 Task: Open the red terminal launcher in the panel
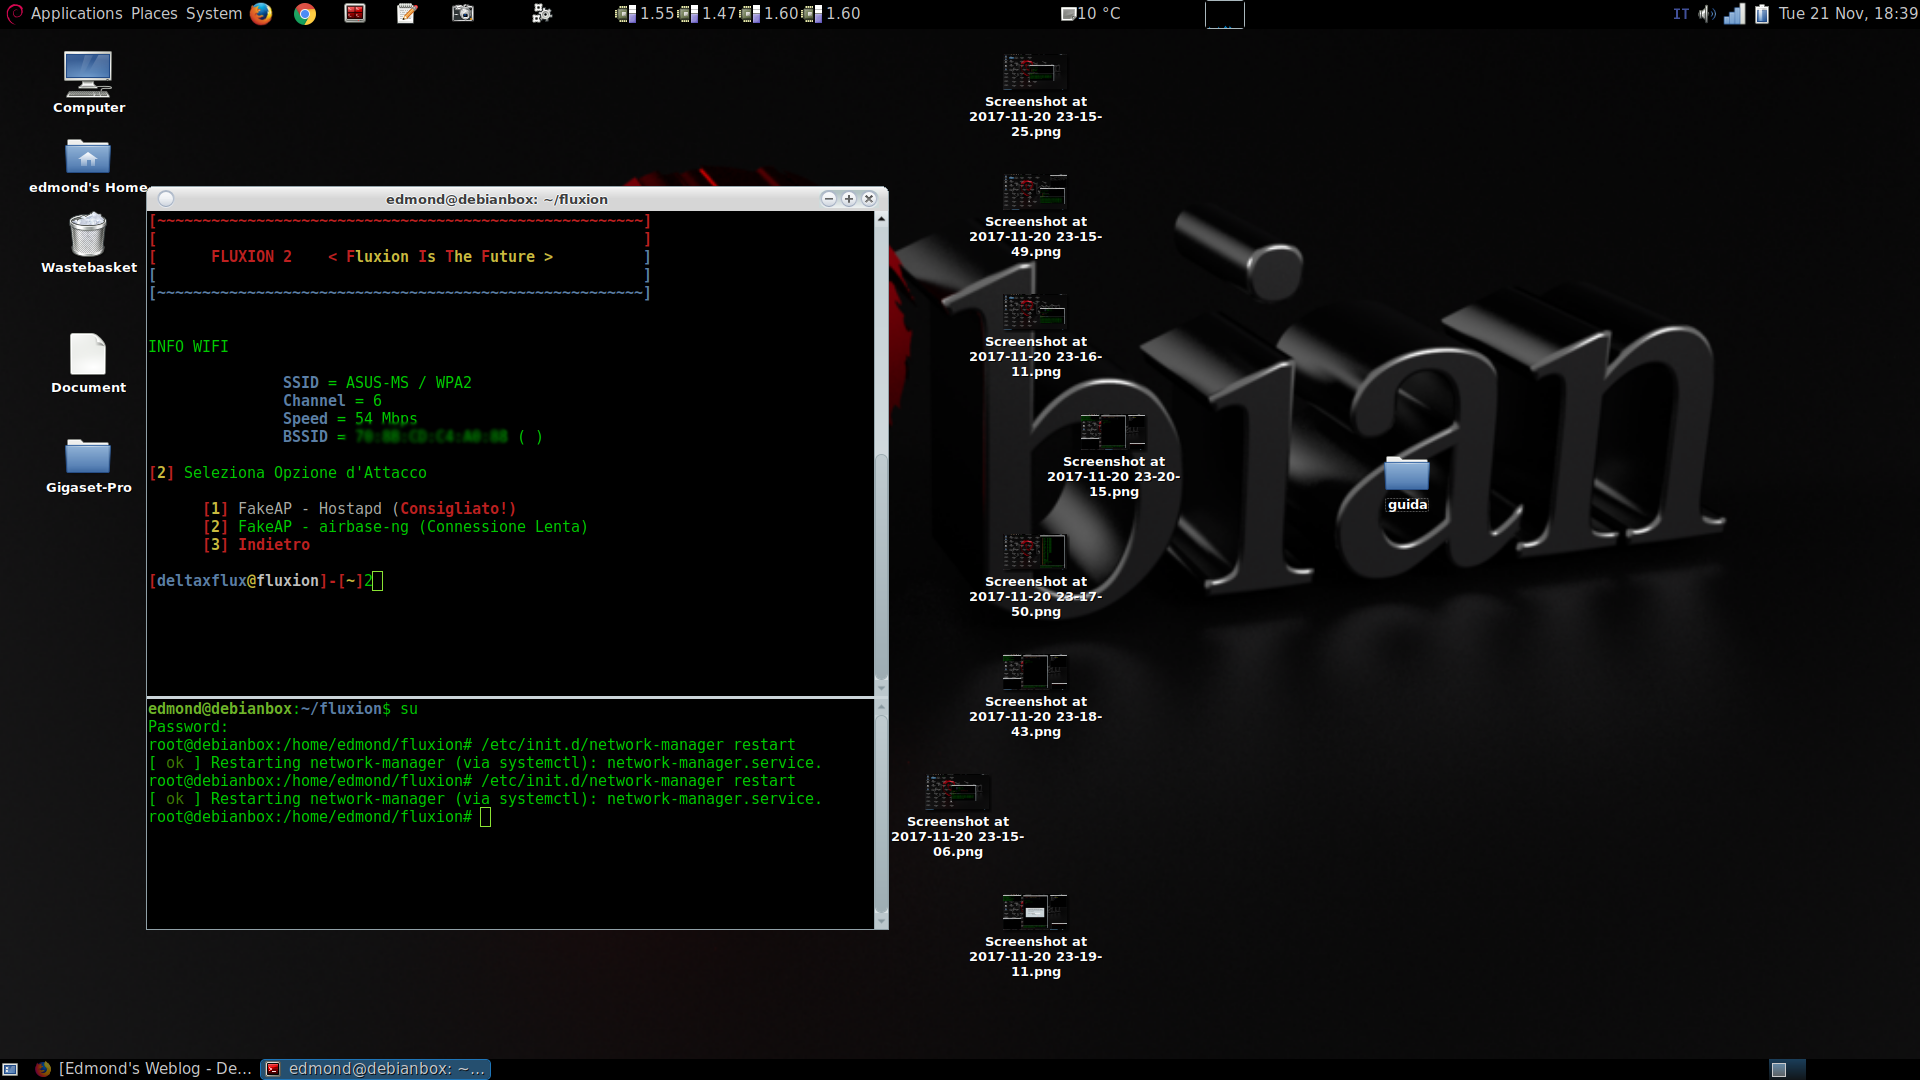355,13
